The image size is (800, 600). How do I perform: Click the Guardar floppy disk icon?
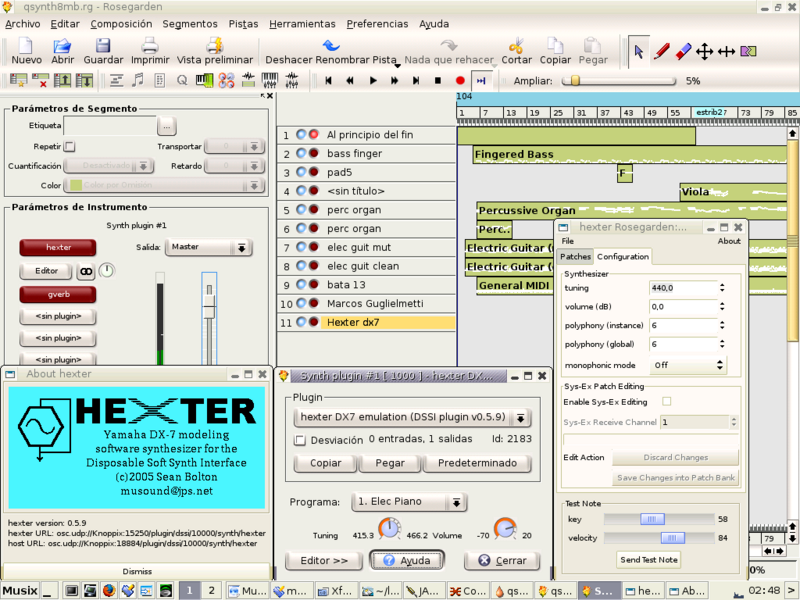click(103, 46)
